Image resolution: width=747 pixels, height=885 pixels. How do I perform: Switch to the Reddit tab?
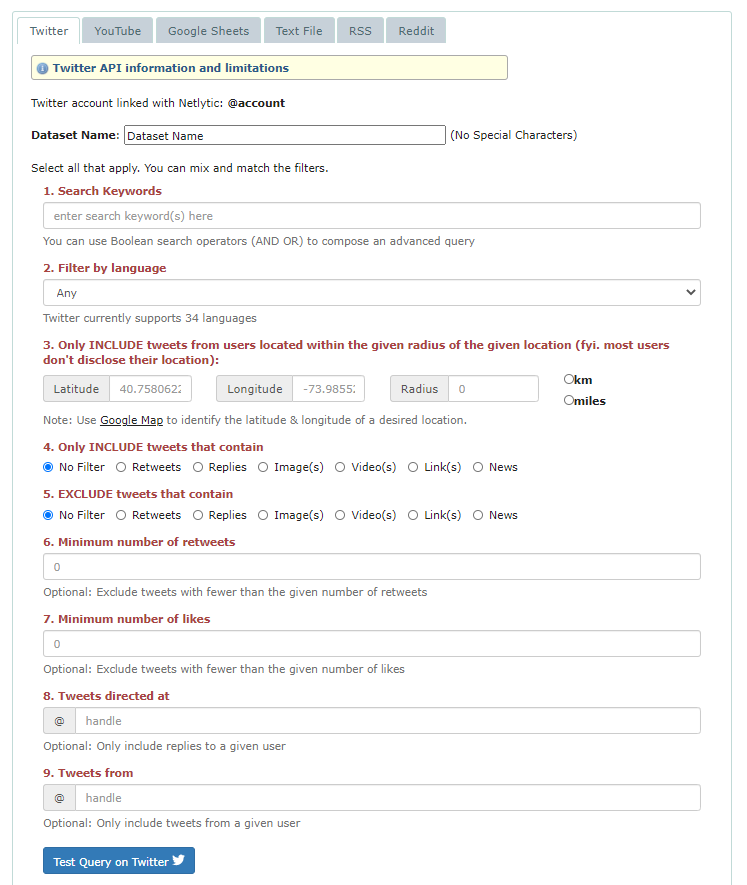(416, 31)
